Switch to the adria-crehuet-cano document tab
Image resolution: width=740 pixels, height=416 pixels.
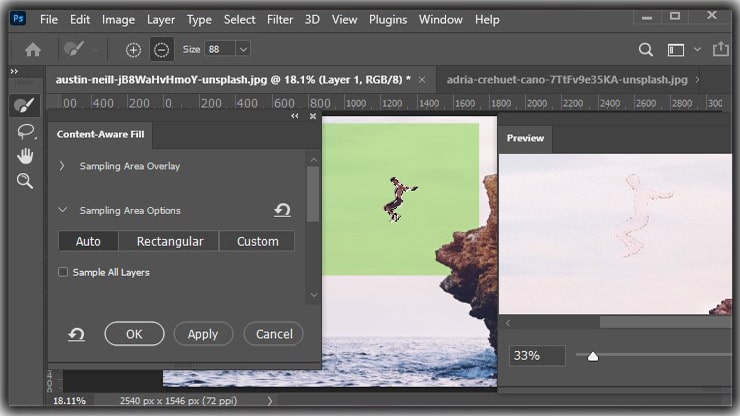click(x=567, y=80)
